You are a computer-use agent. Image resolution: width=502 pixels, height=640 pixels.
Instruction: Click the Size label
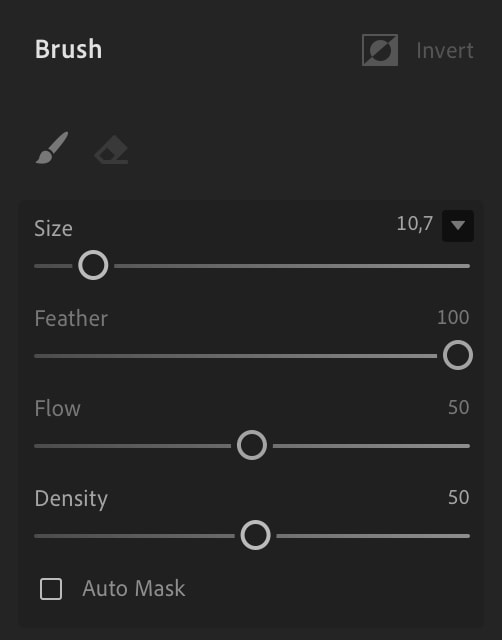[x=53, y=229]
